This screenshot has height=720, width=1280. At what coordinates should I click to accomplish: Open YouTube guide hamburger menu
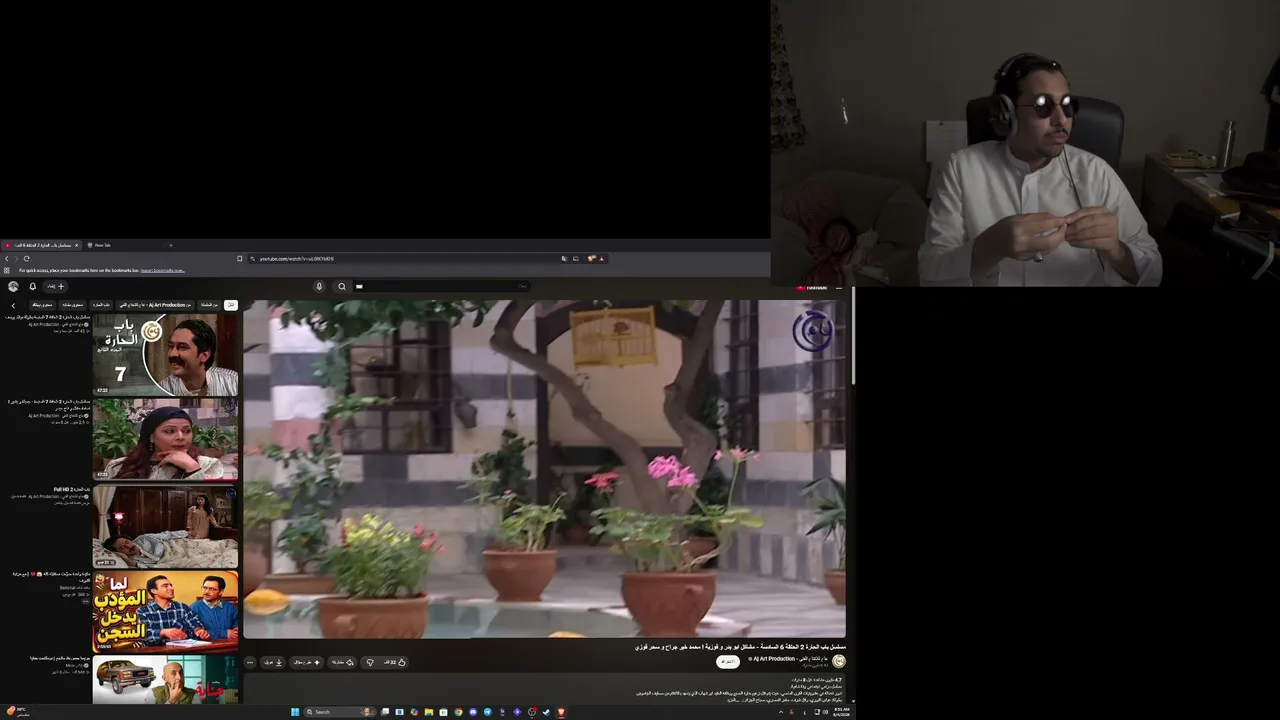coord(839,287)
